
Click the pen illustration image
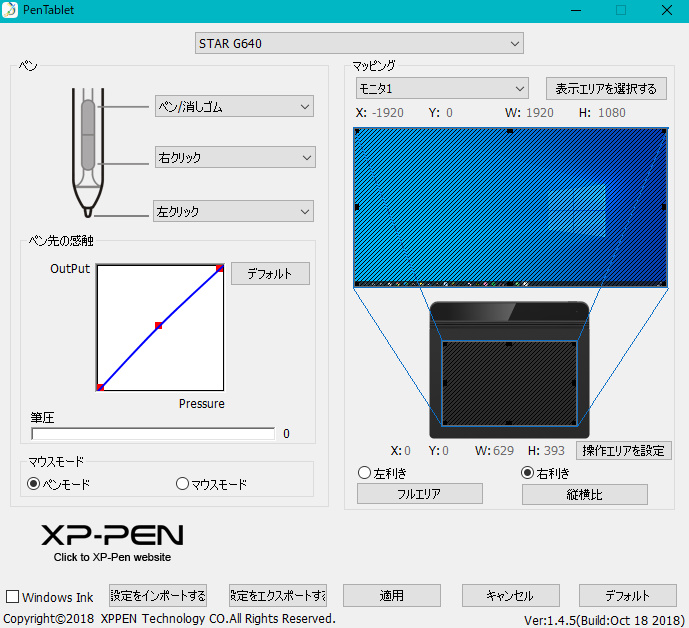click(88, 152)
